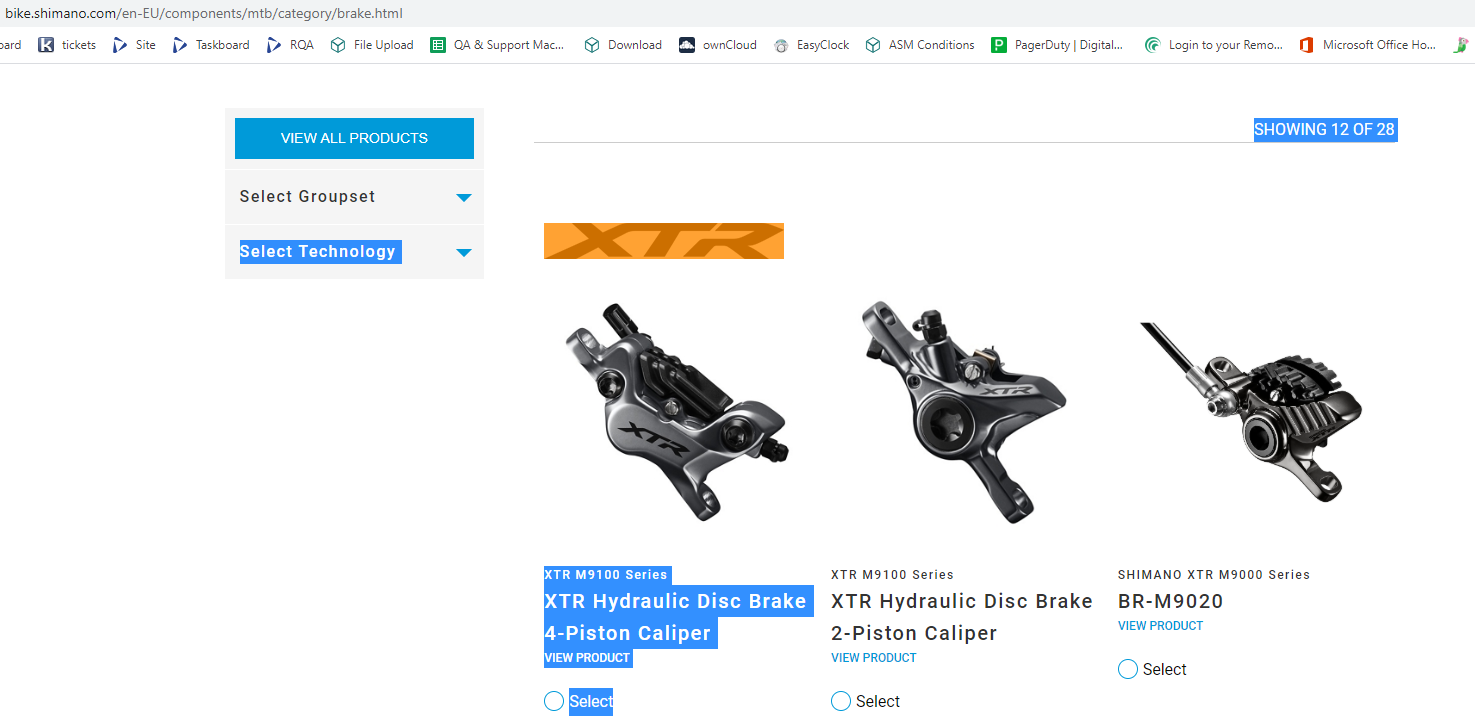The image size is (1475, 718).
Task: Click the XTR 2-Piston Caliper product image
Action: [964, 410]
